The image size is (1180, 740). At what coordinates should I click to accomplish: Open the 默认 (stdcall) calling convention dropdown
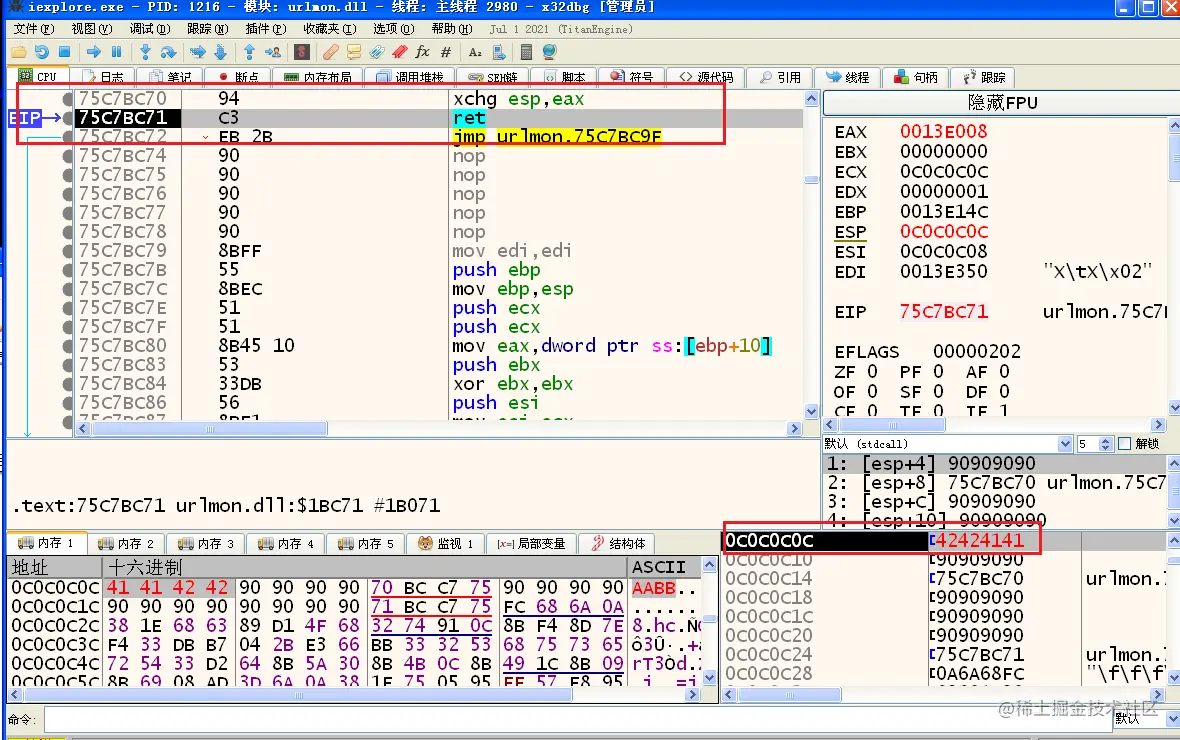coord(947,444)
